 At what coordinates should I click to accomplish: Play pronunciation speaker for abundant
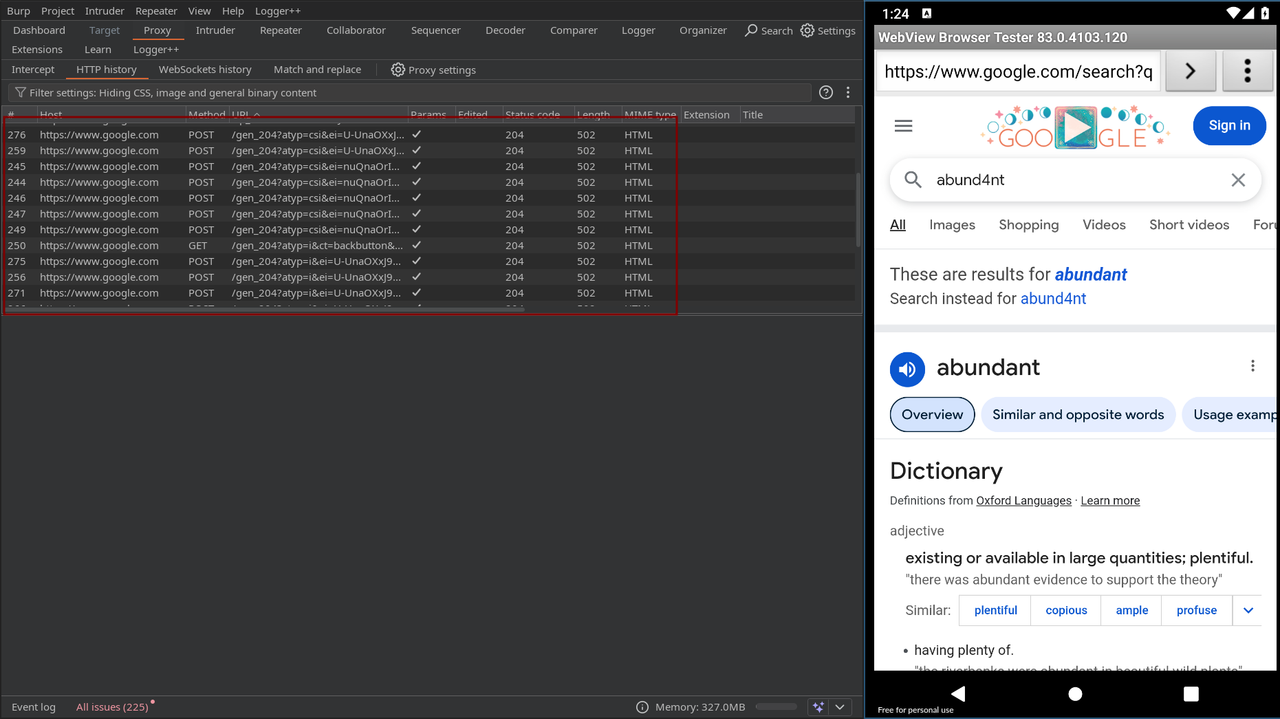point(908,369)
